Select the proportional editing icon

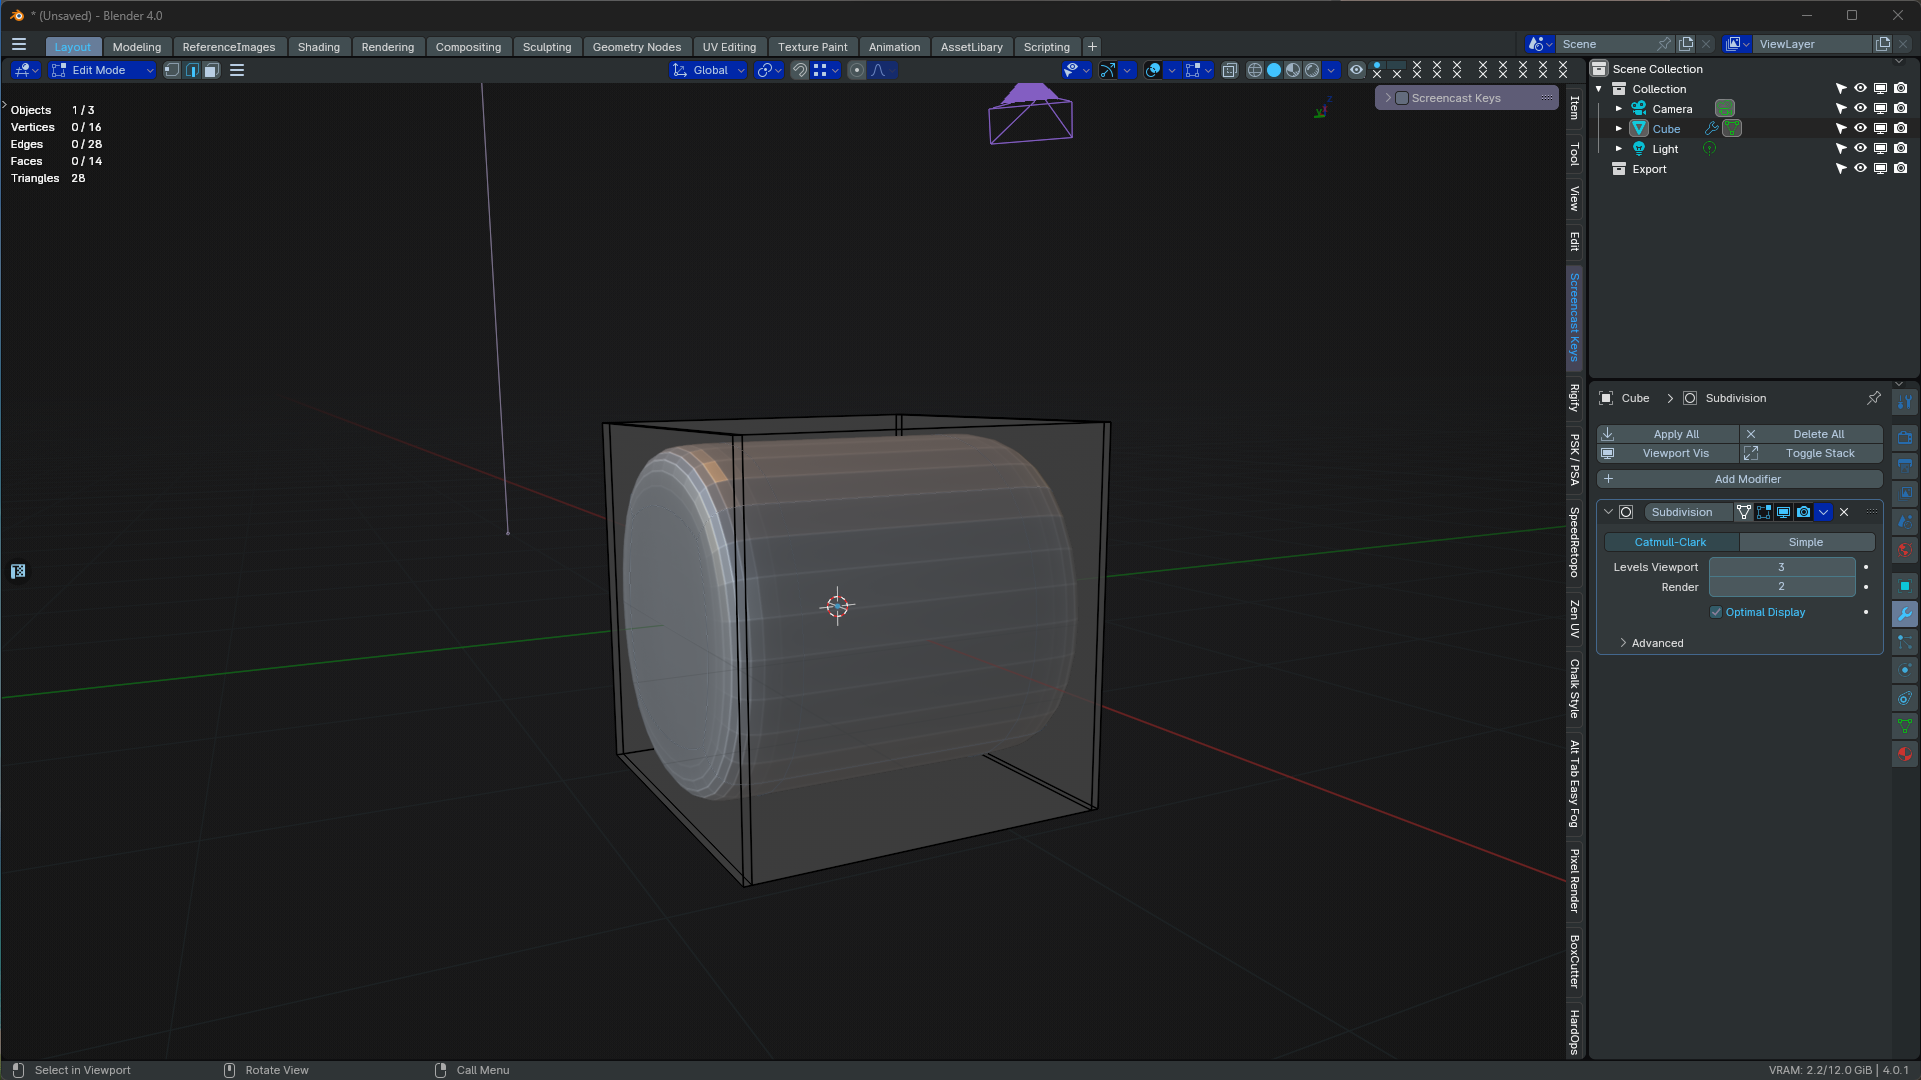(855, 70)
